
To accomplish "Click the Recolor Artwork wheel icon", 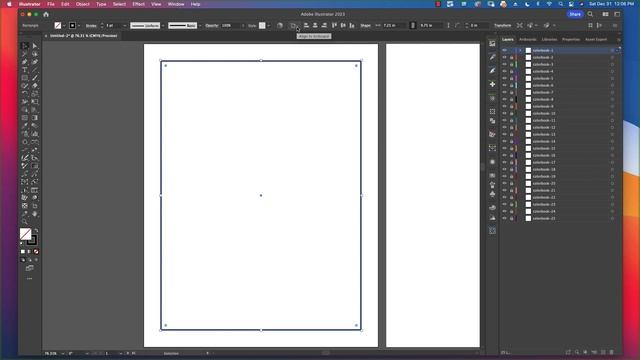I will coord(280,25).
